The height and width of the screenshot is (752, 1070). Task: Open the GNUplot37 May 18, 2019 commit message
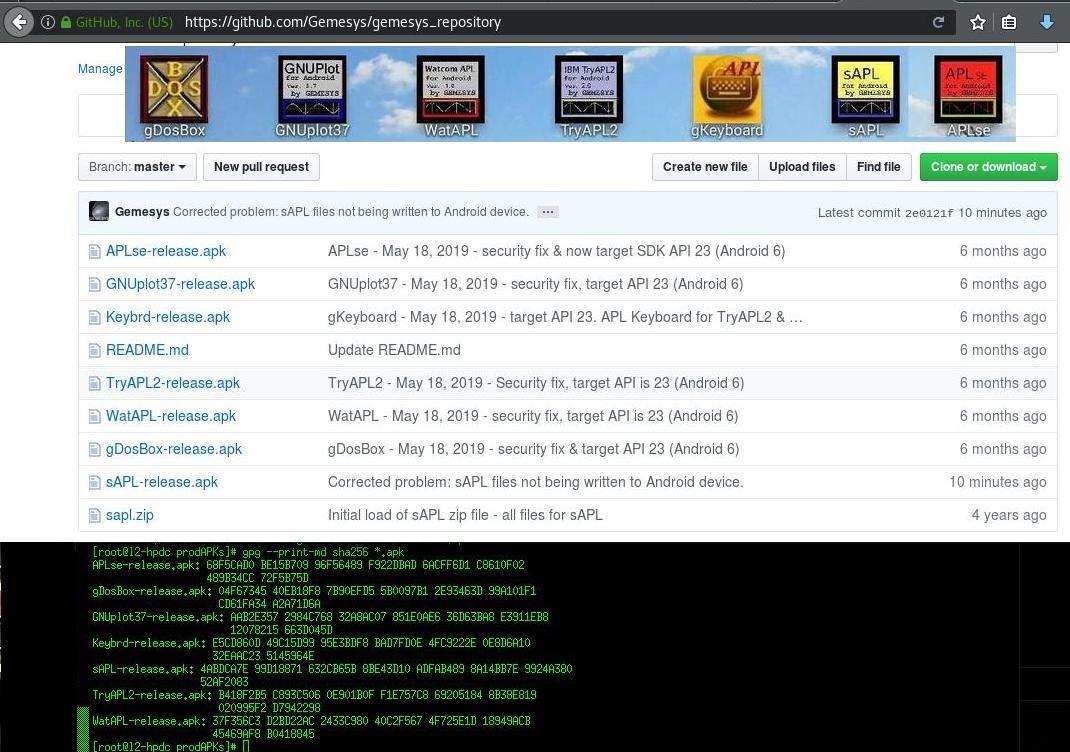(536, 284)
